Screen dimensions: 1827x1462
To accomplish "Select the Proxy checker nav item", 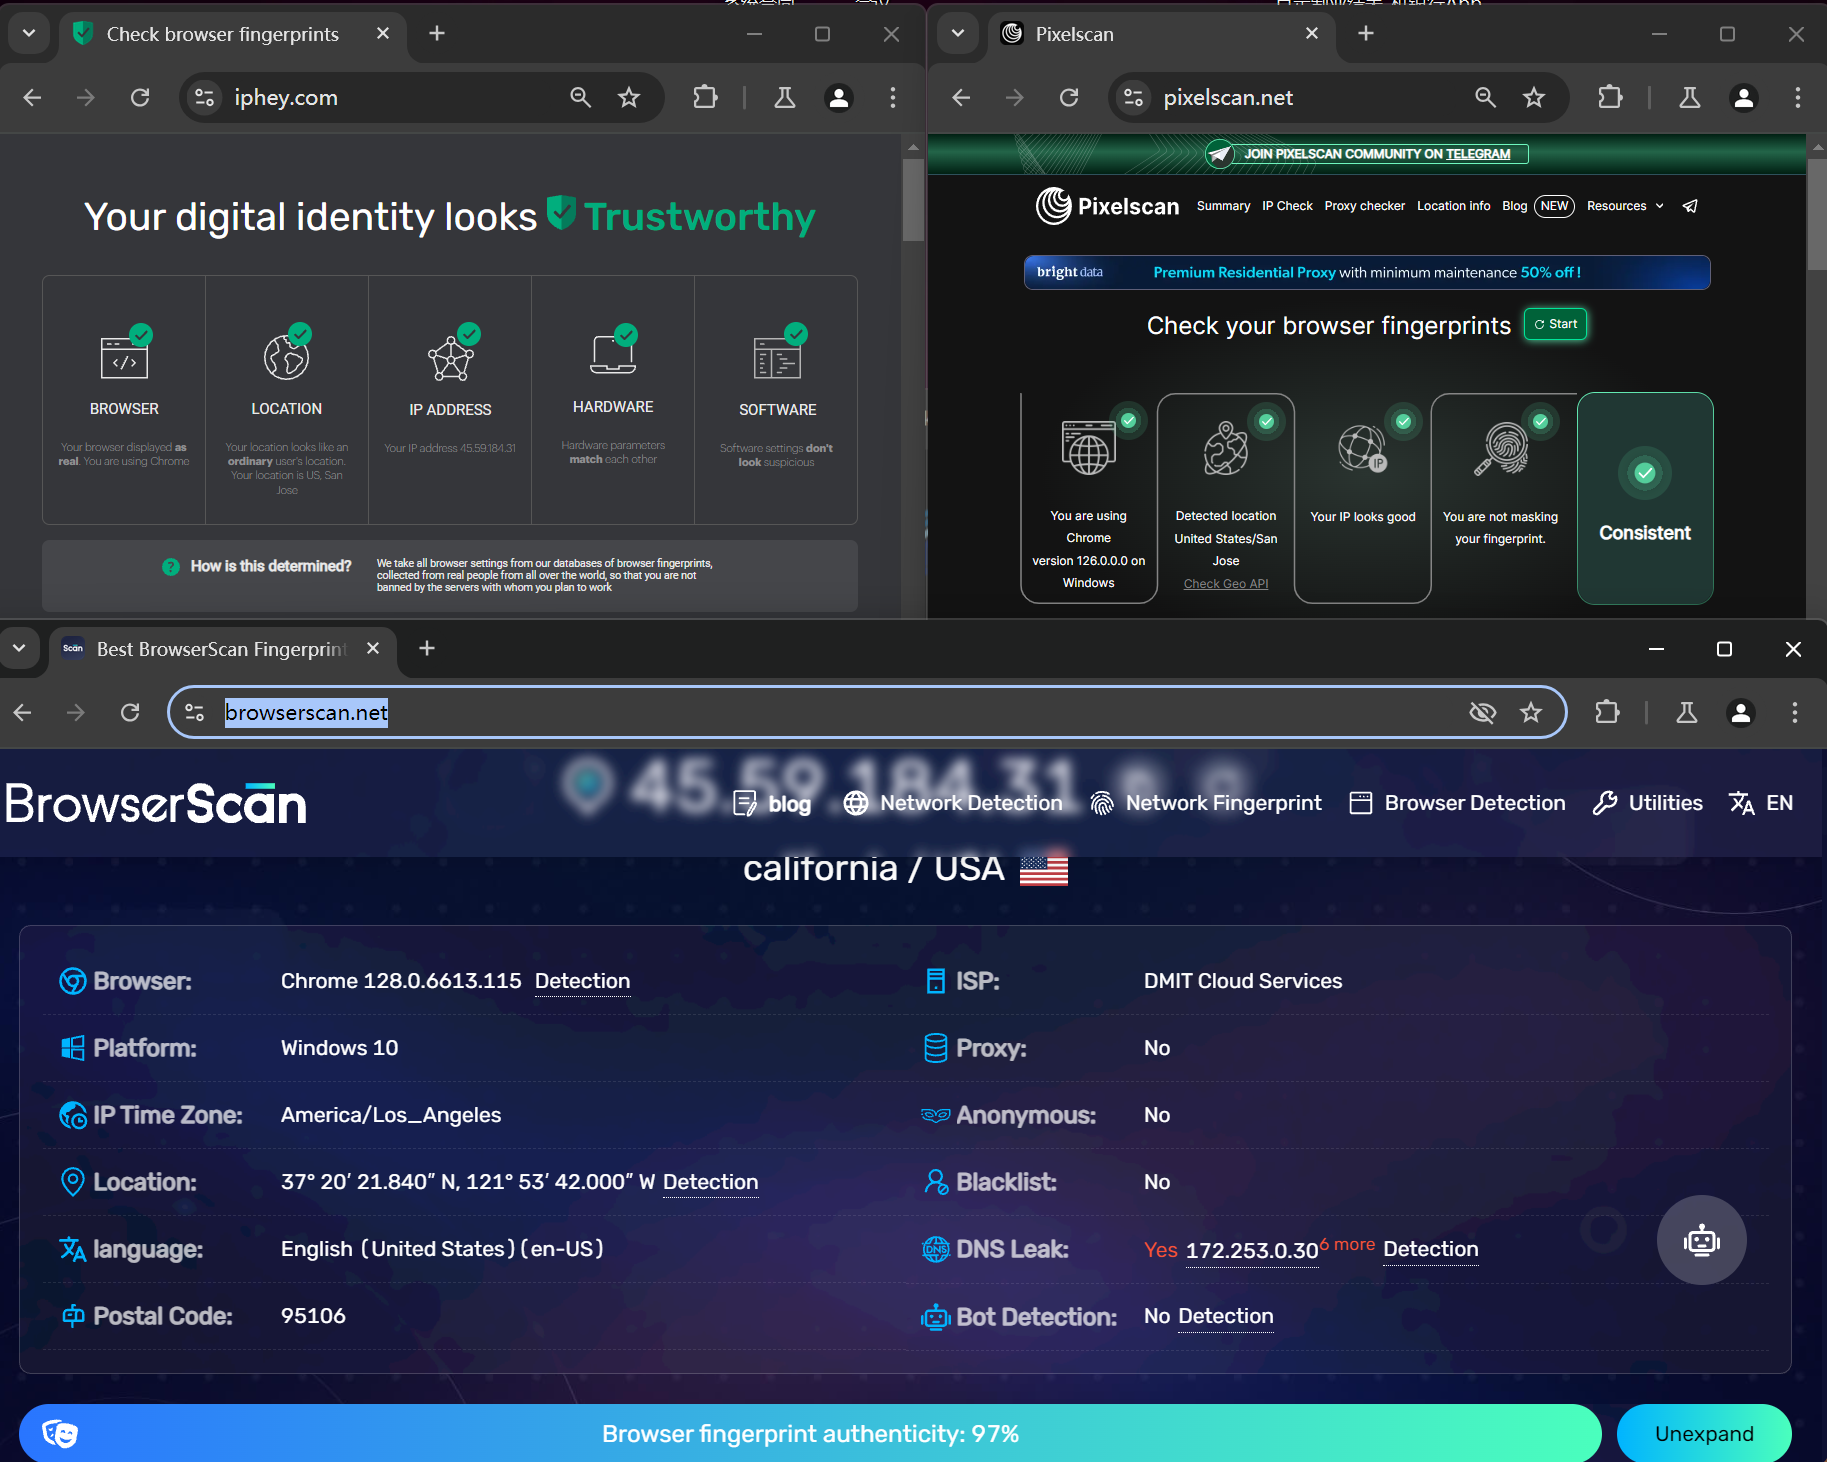I will (1364, 206).
